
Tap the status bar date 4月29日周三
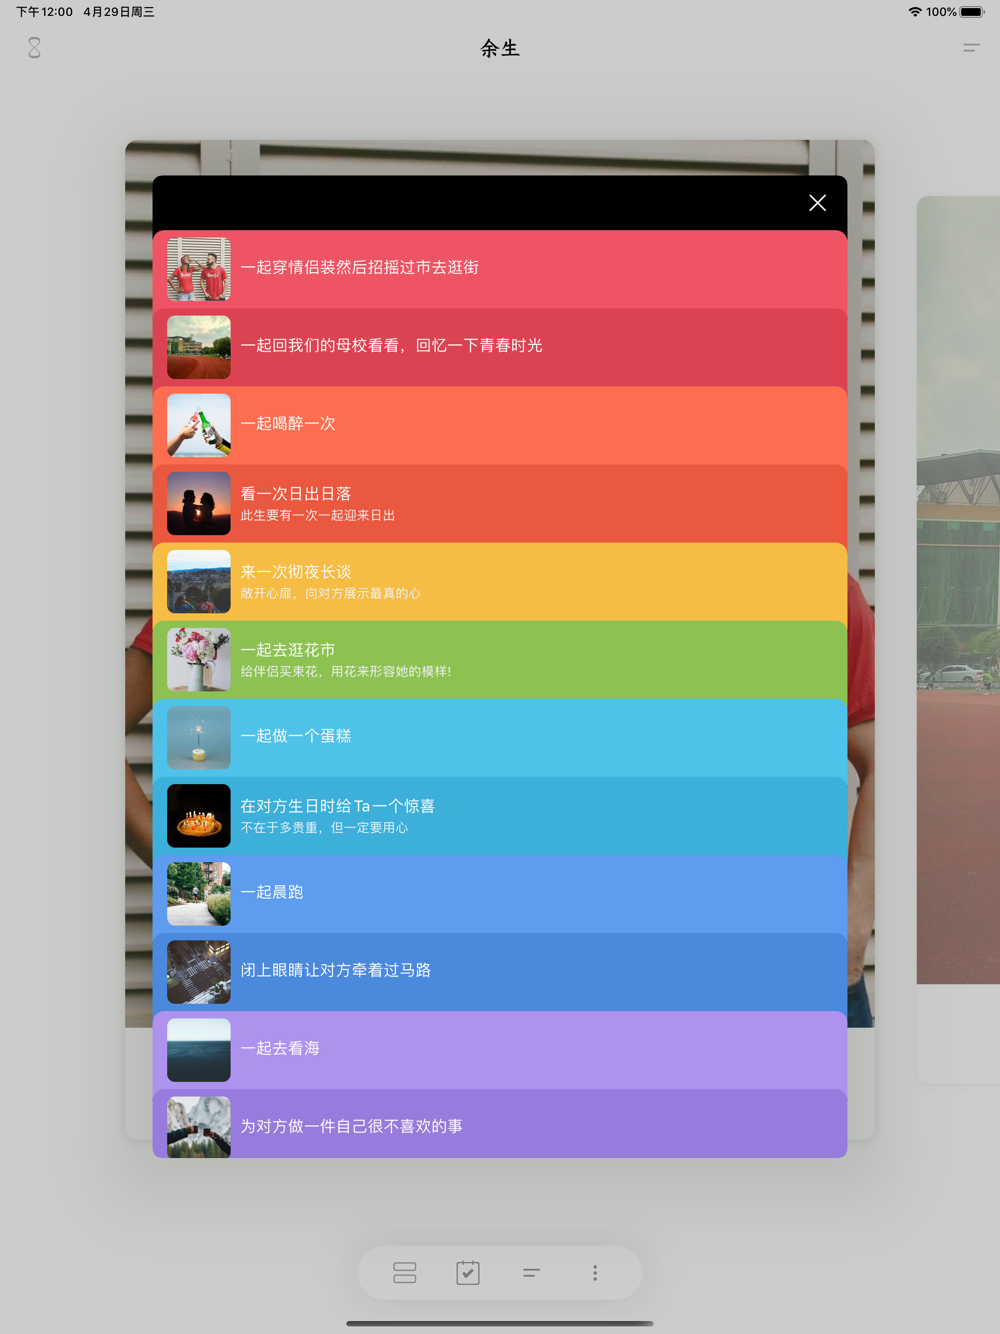(x=119, y=12)
